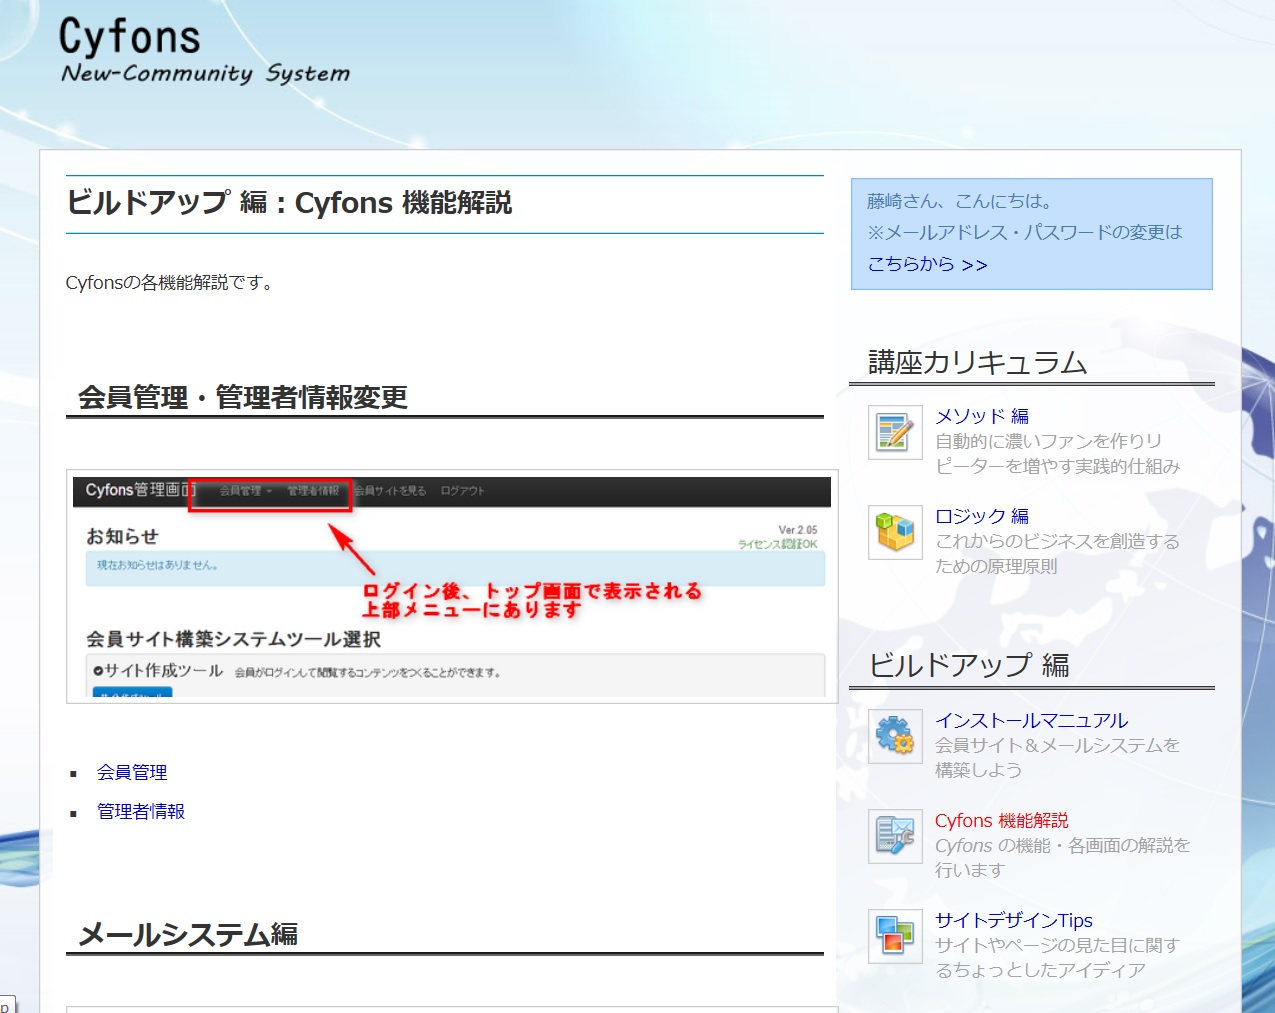Open the ロジック 編 link
The width and height of the screenshot is (1275, 1013).
(981, 516)
